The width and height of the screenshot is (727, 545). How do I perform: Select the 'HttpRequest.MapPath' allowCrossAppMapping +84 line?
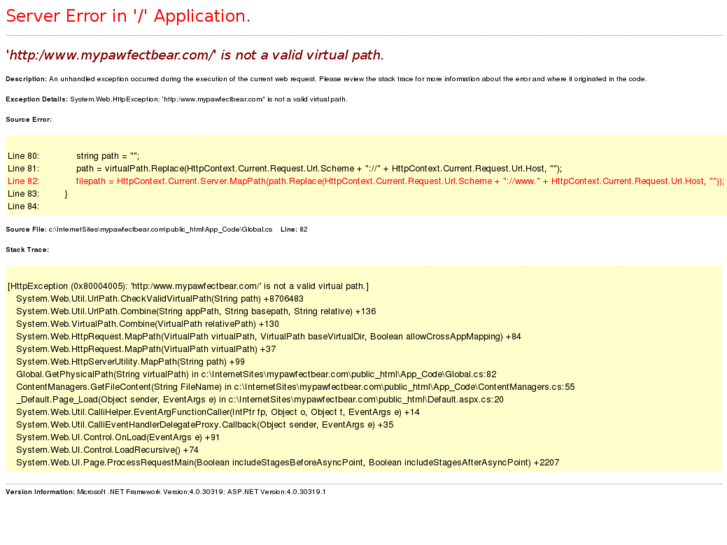pyautogui.click(x=268, y=336)
